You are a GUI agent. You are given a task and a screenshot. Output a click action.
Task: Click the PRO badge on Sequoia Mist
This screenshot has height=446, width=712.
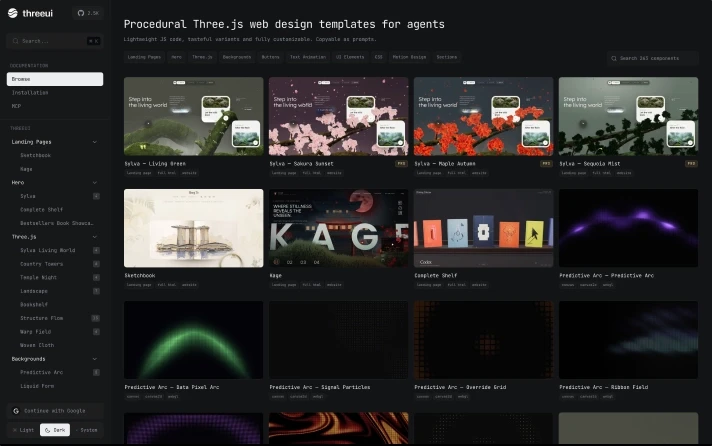pyautogui.click(x=691, y=164)
